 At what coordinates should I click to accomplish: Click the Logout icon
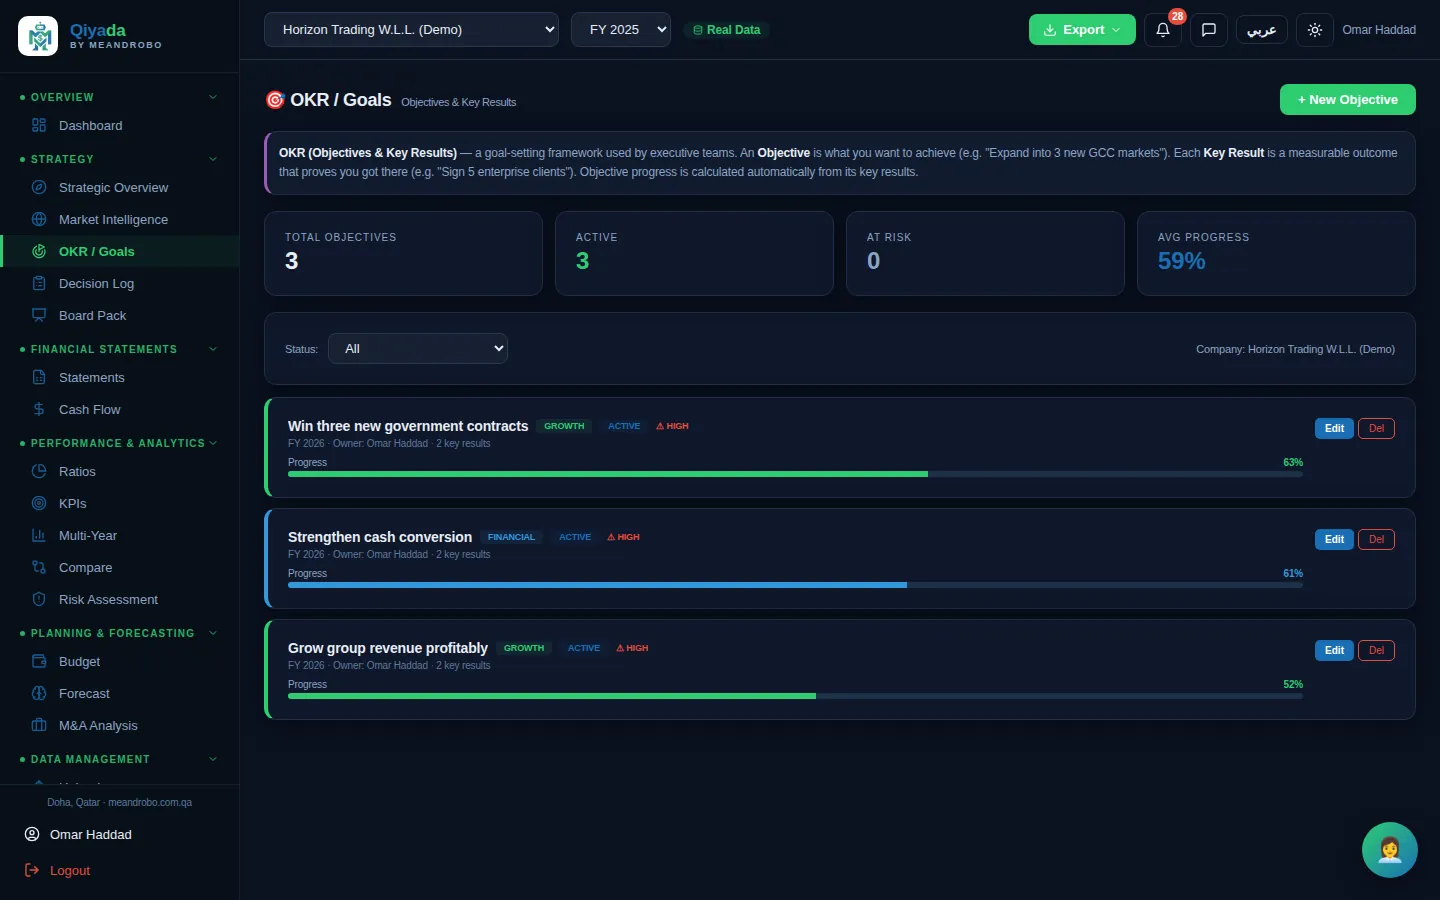click(x=32, y=871)
